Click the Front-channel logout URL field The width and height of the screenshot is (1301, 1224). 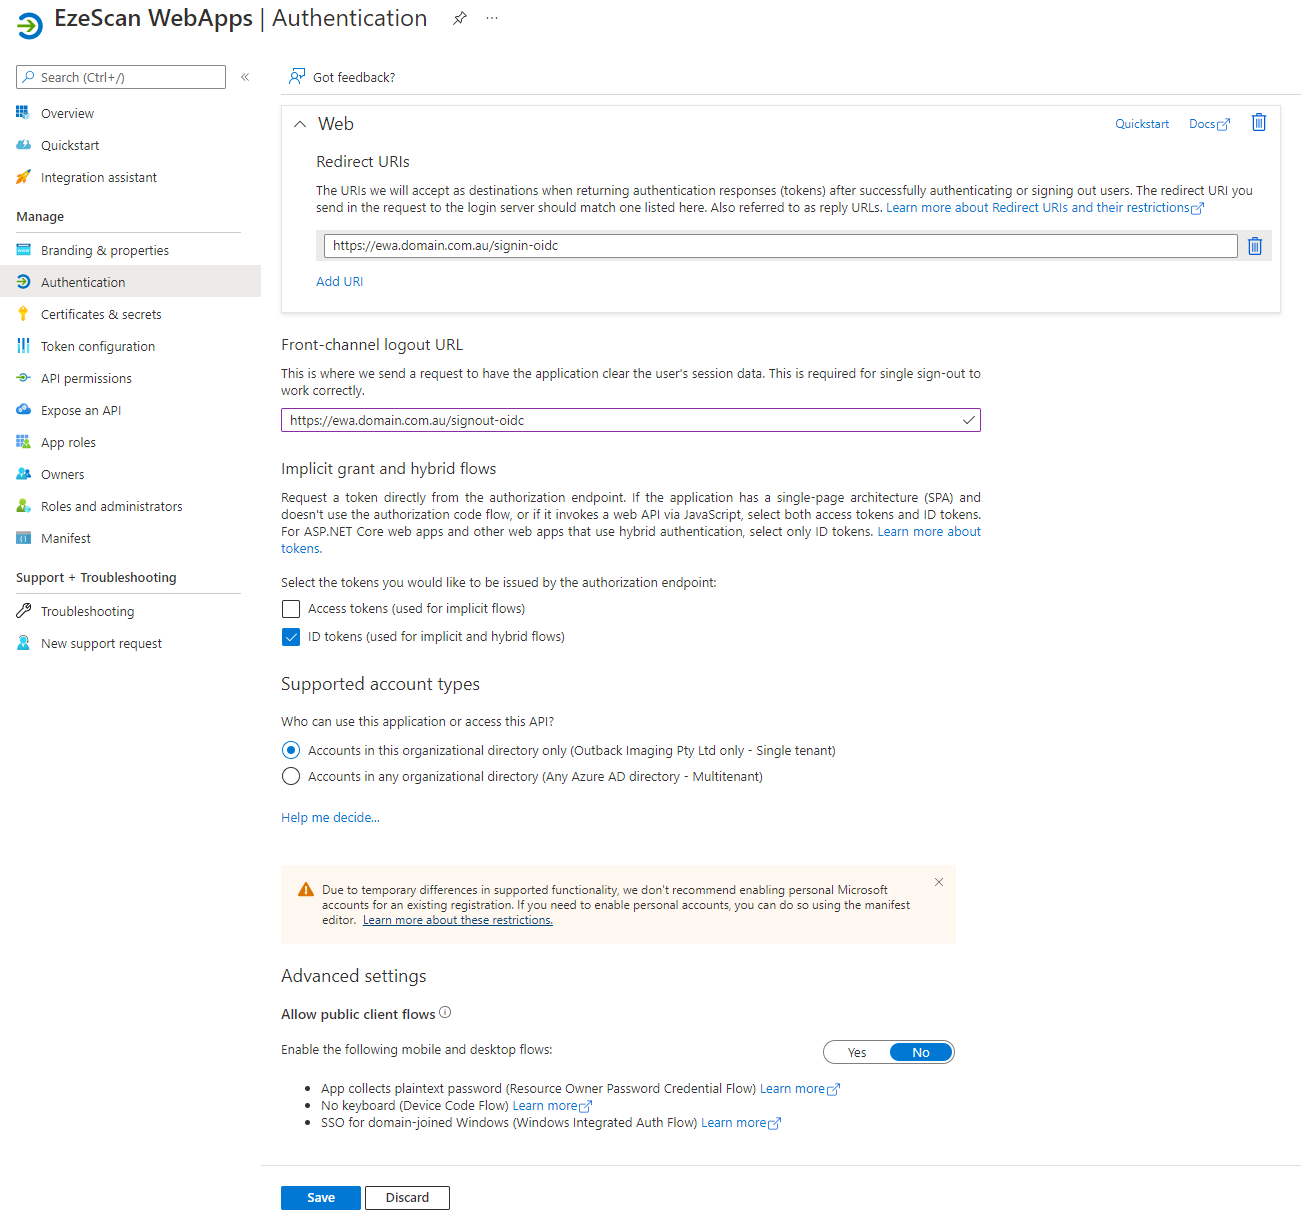(x=620, y=421)
